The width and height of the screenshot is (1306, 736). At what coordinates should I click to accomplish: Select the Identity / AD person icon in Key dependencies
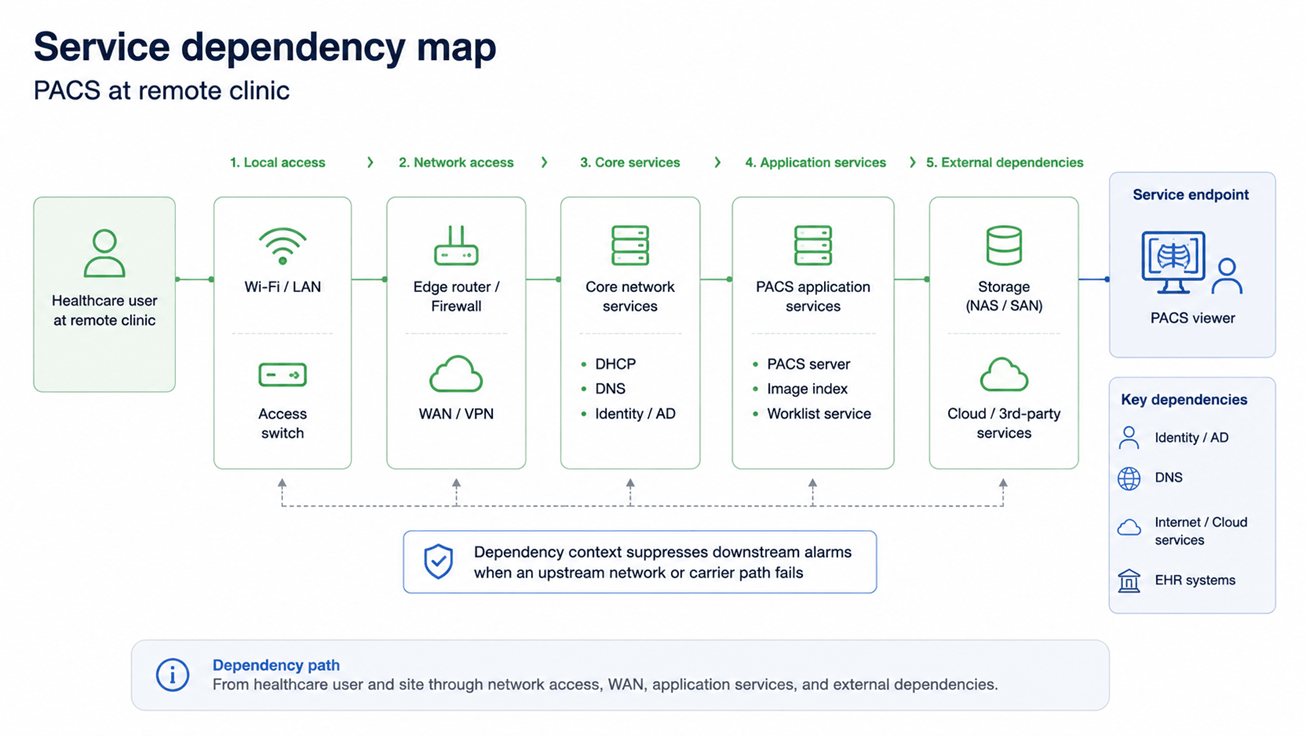[x=1129, y=437]
